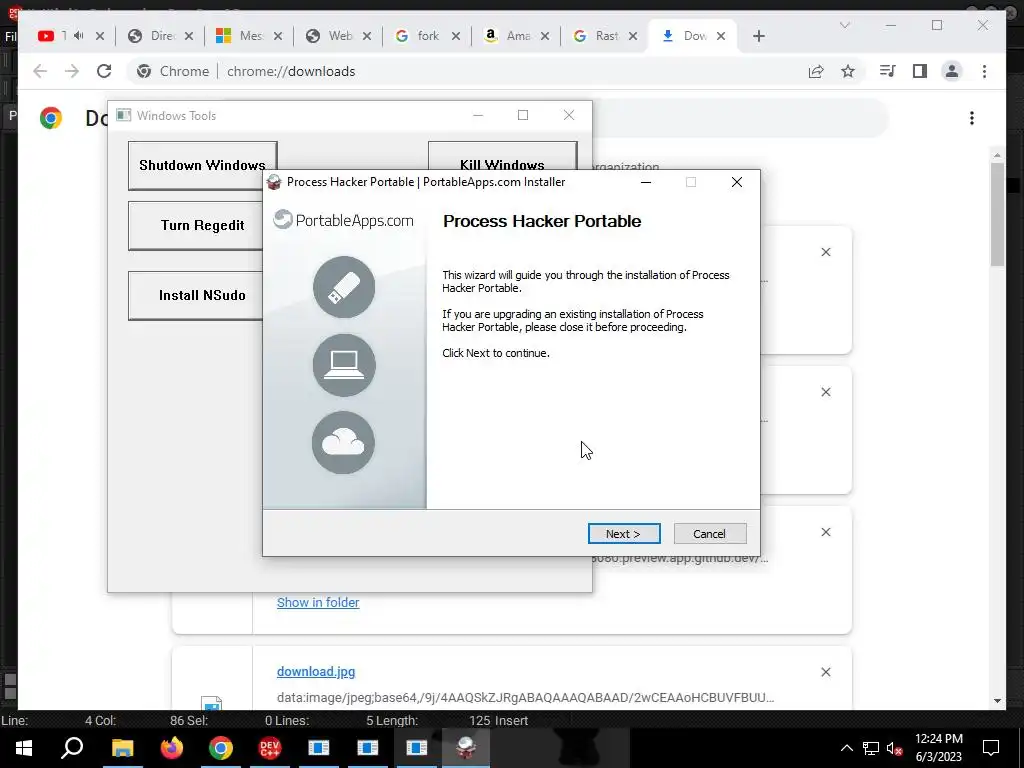Screen dimensions: 1024x768
Task: Open Firefox from taskbar
Action: [x=172, y=748]
